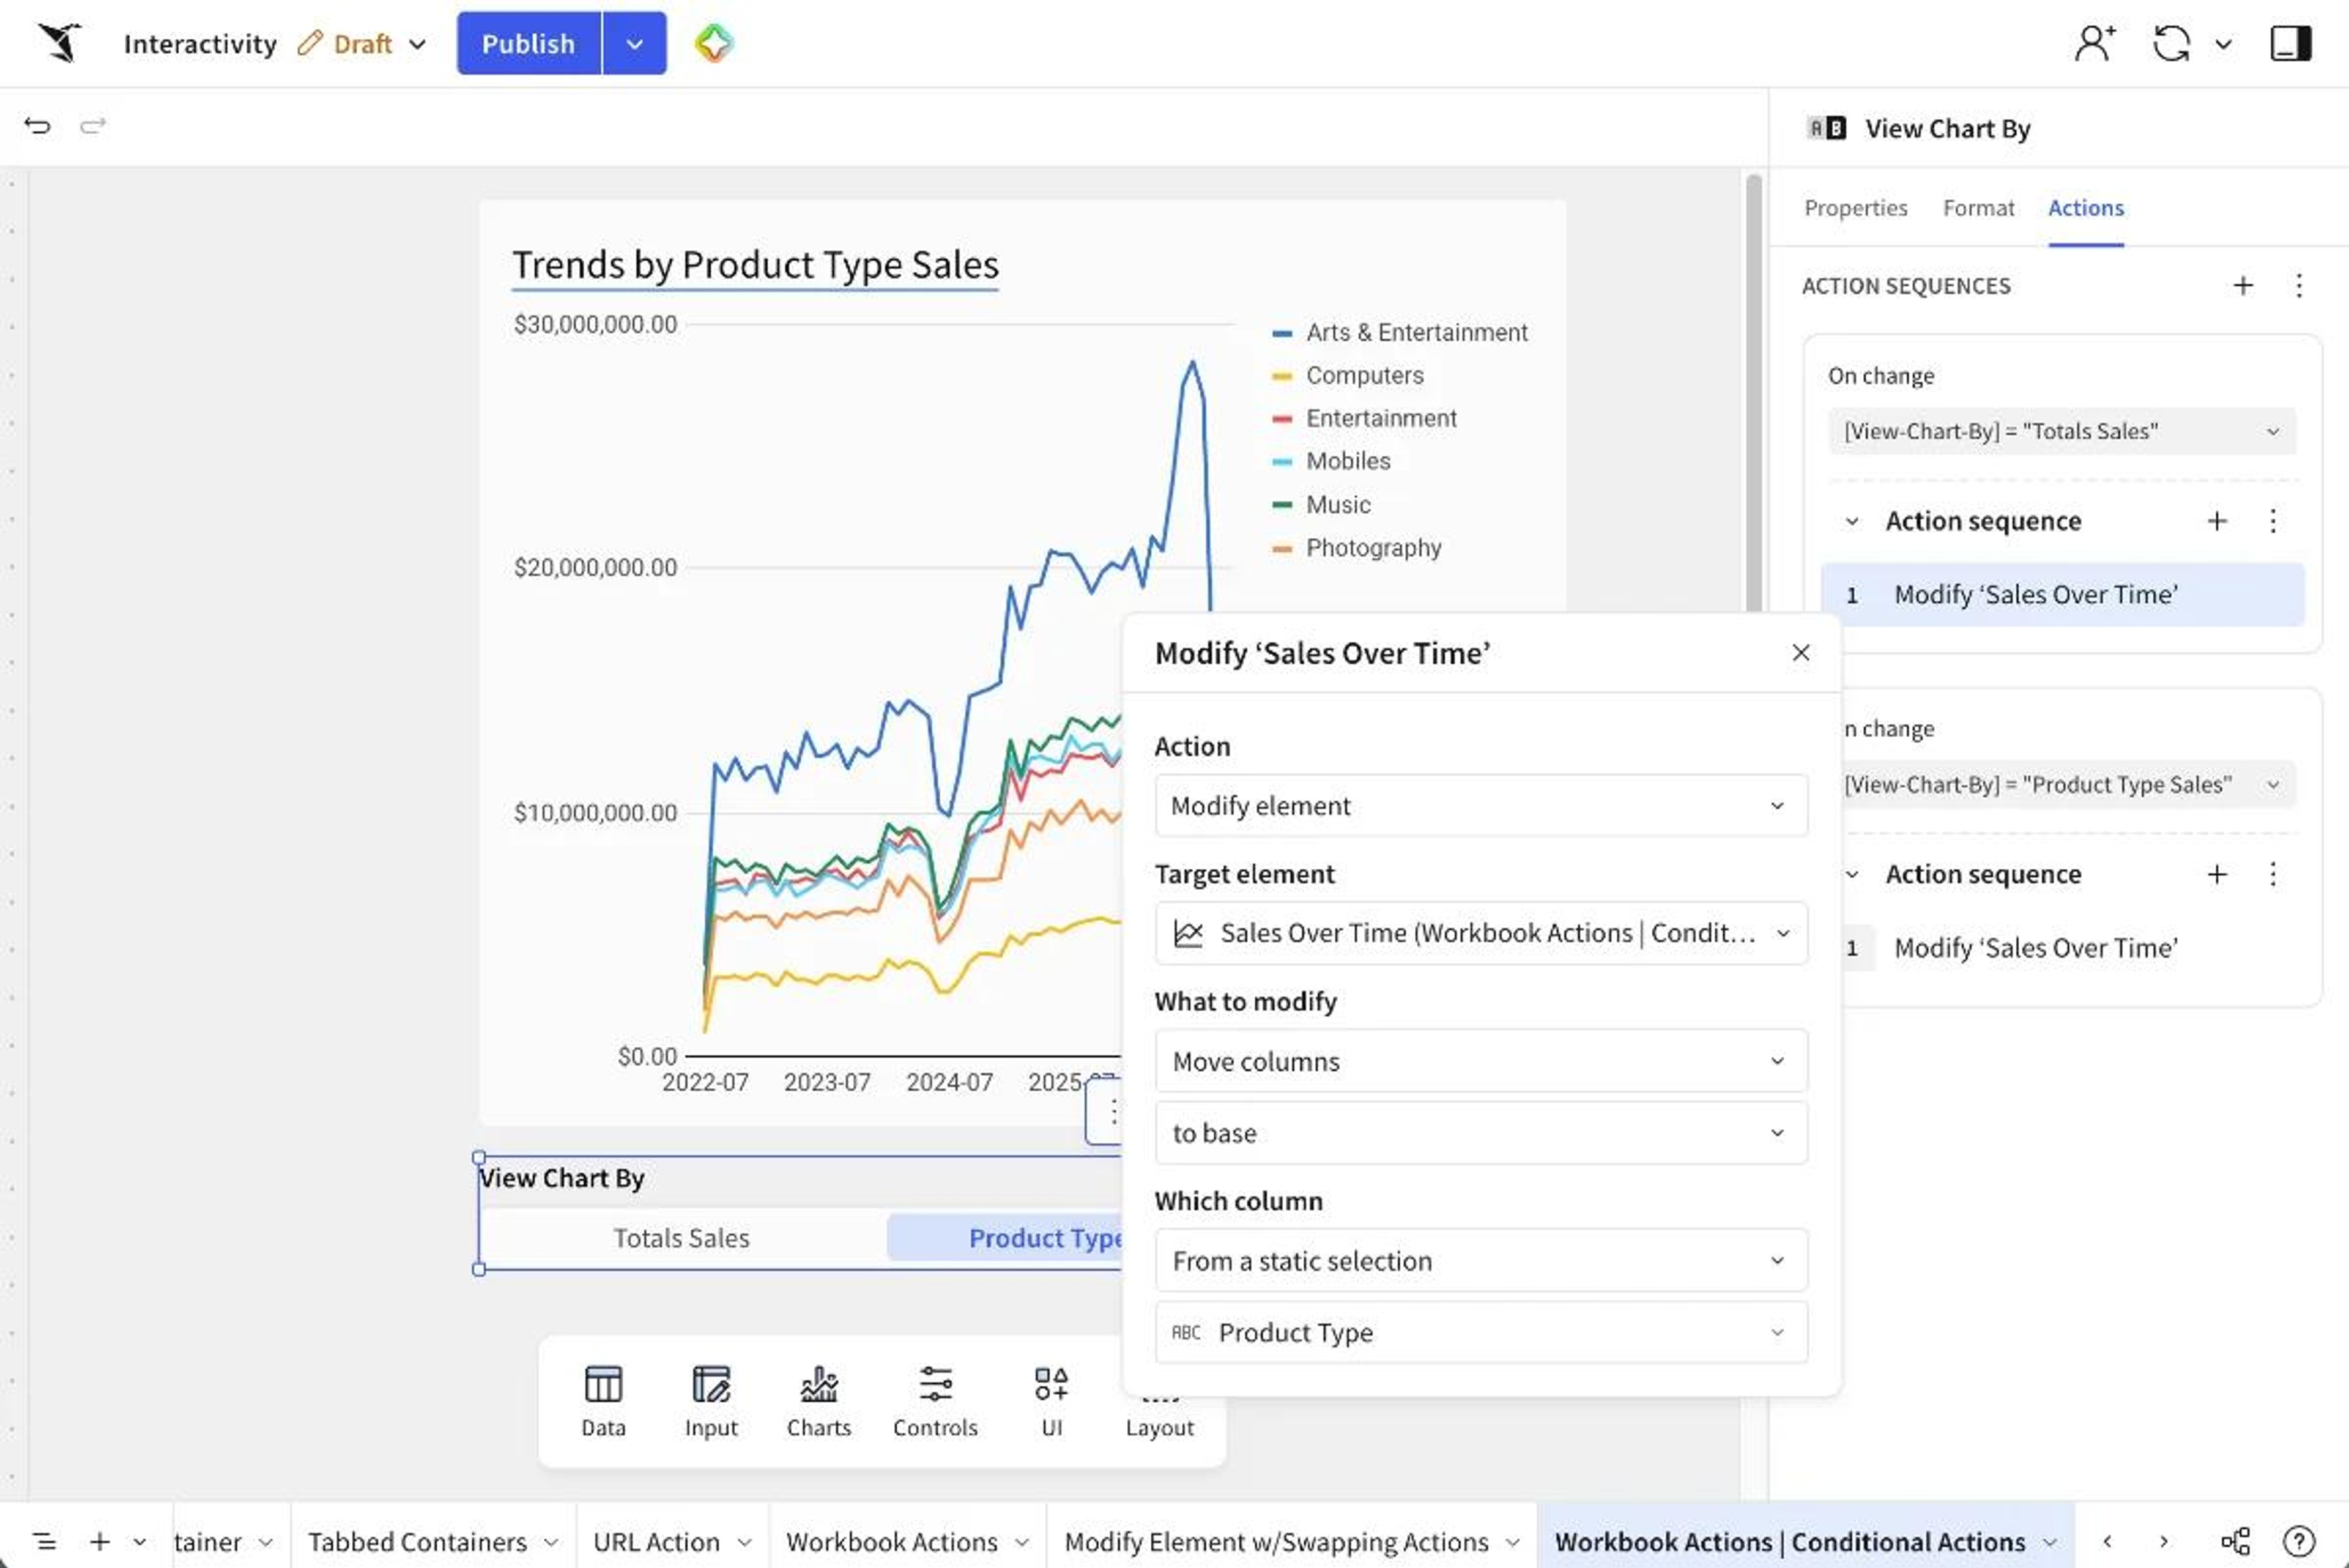Open the Controls element menu

(935, 1401)
